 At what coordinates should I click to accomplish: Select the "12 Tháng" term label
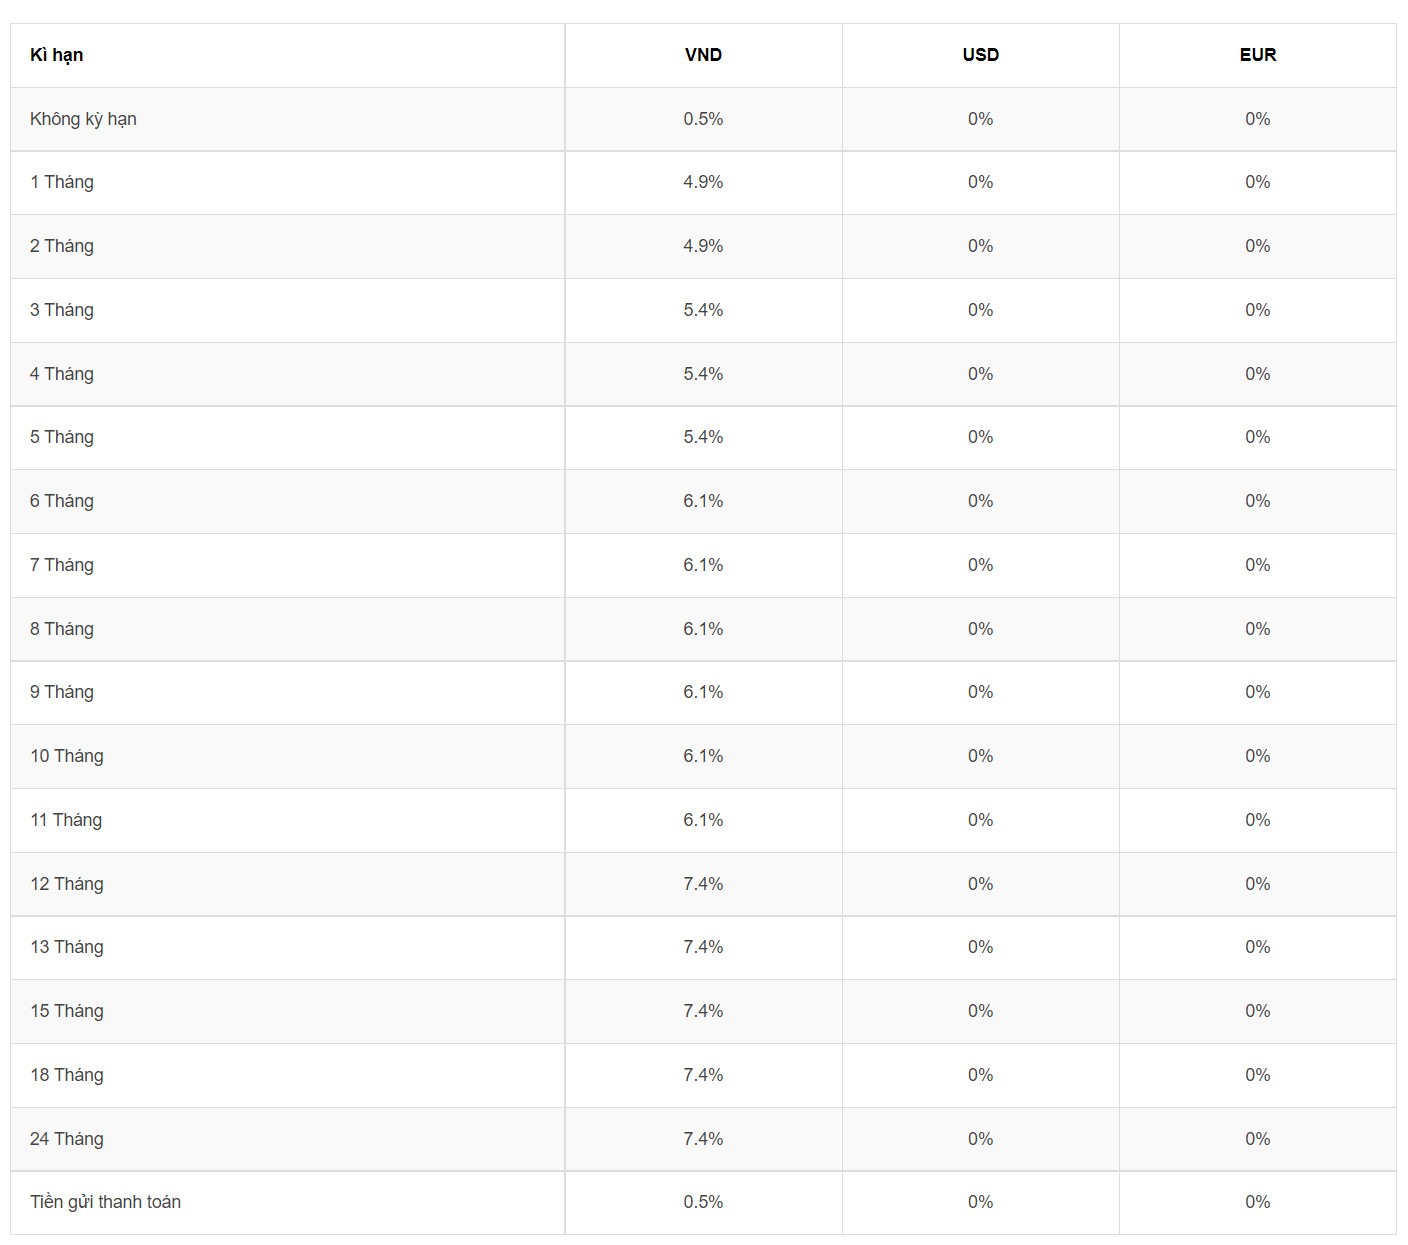pos(67,884)
